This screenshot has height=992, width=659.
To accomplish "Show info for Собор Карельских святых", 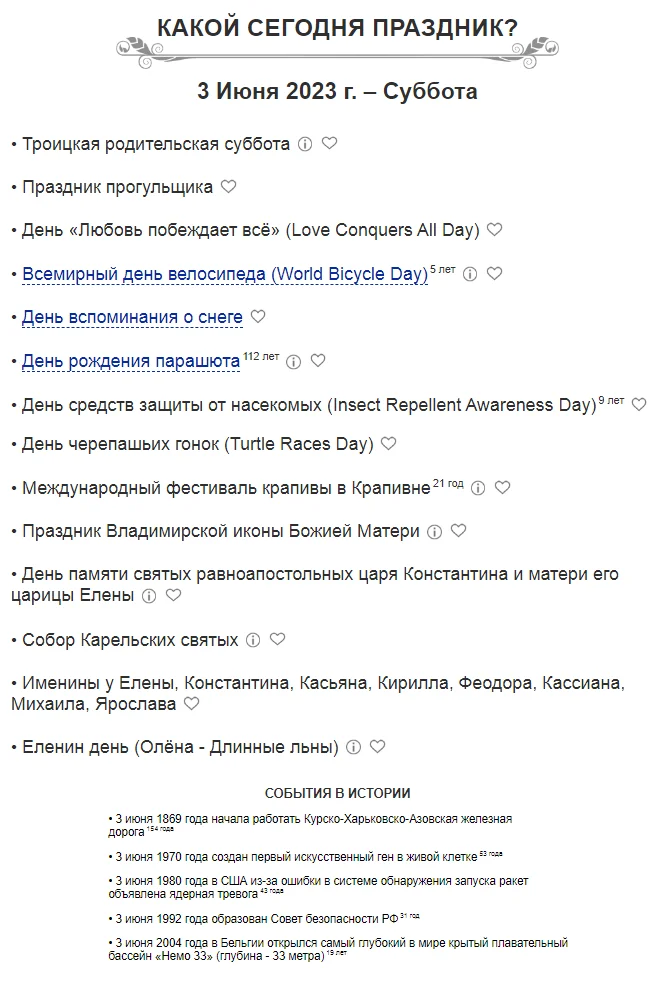I will (253, 640).
